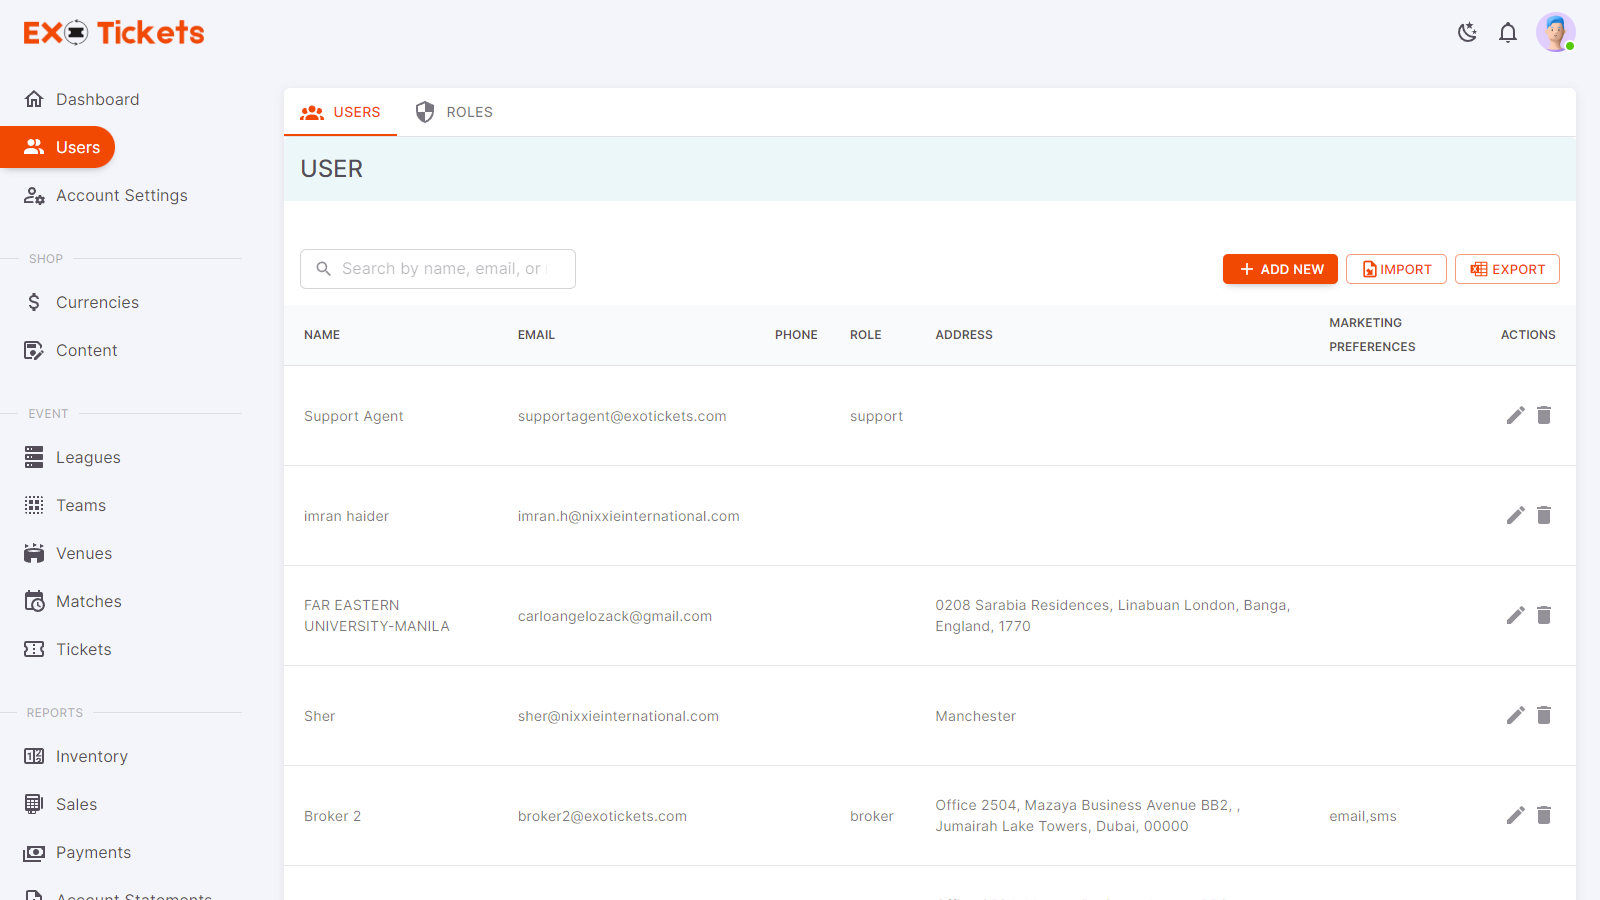Select Venues from the sidebar
This screenshot has width=1600, height=900.
click(84, 553)
